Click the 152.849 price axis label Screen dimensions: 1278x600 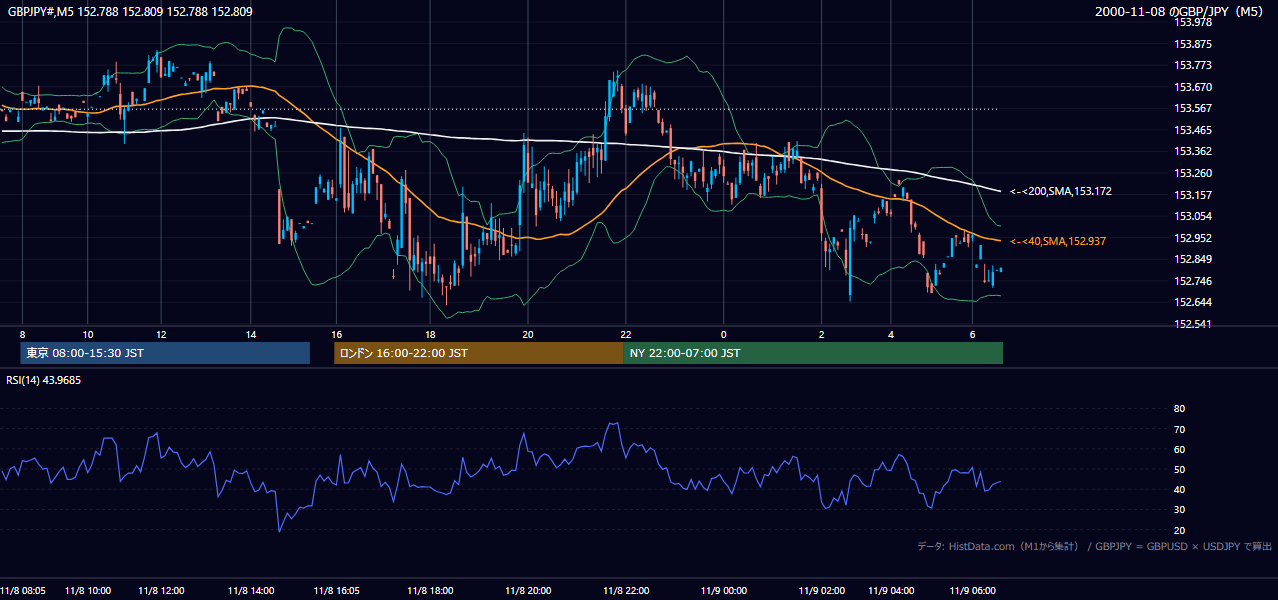(x=1193, y=259)
